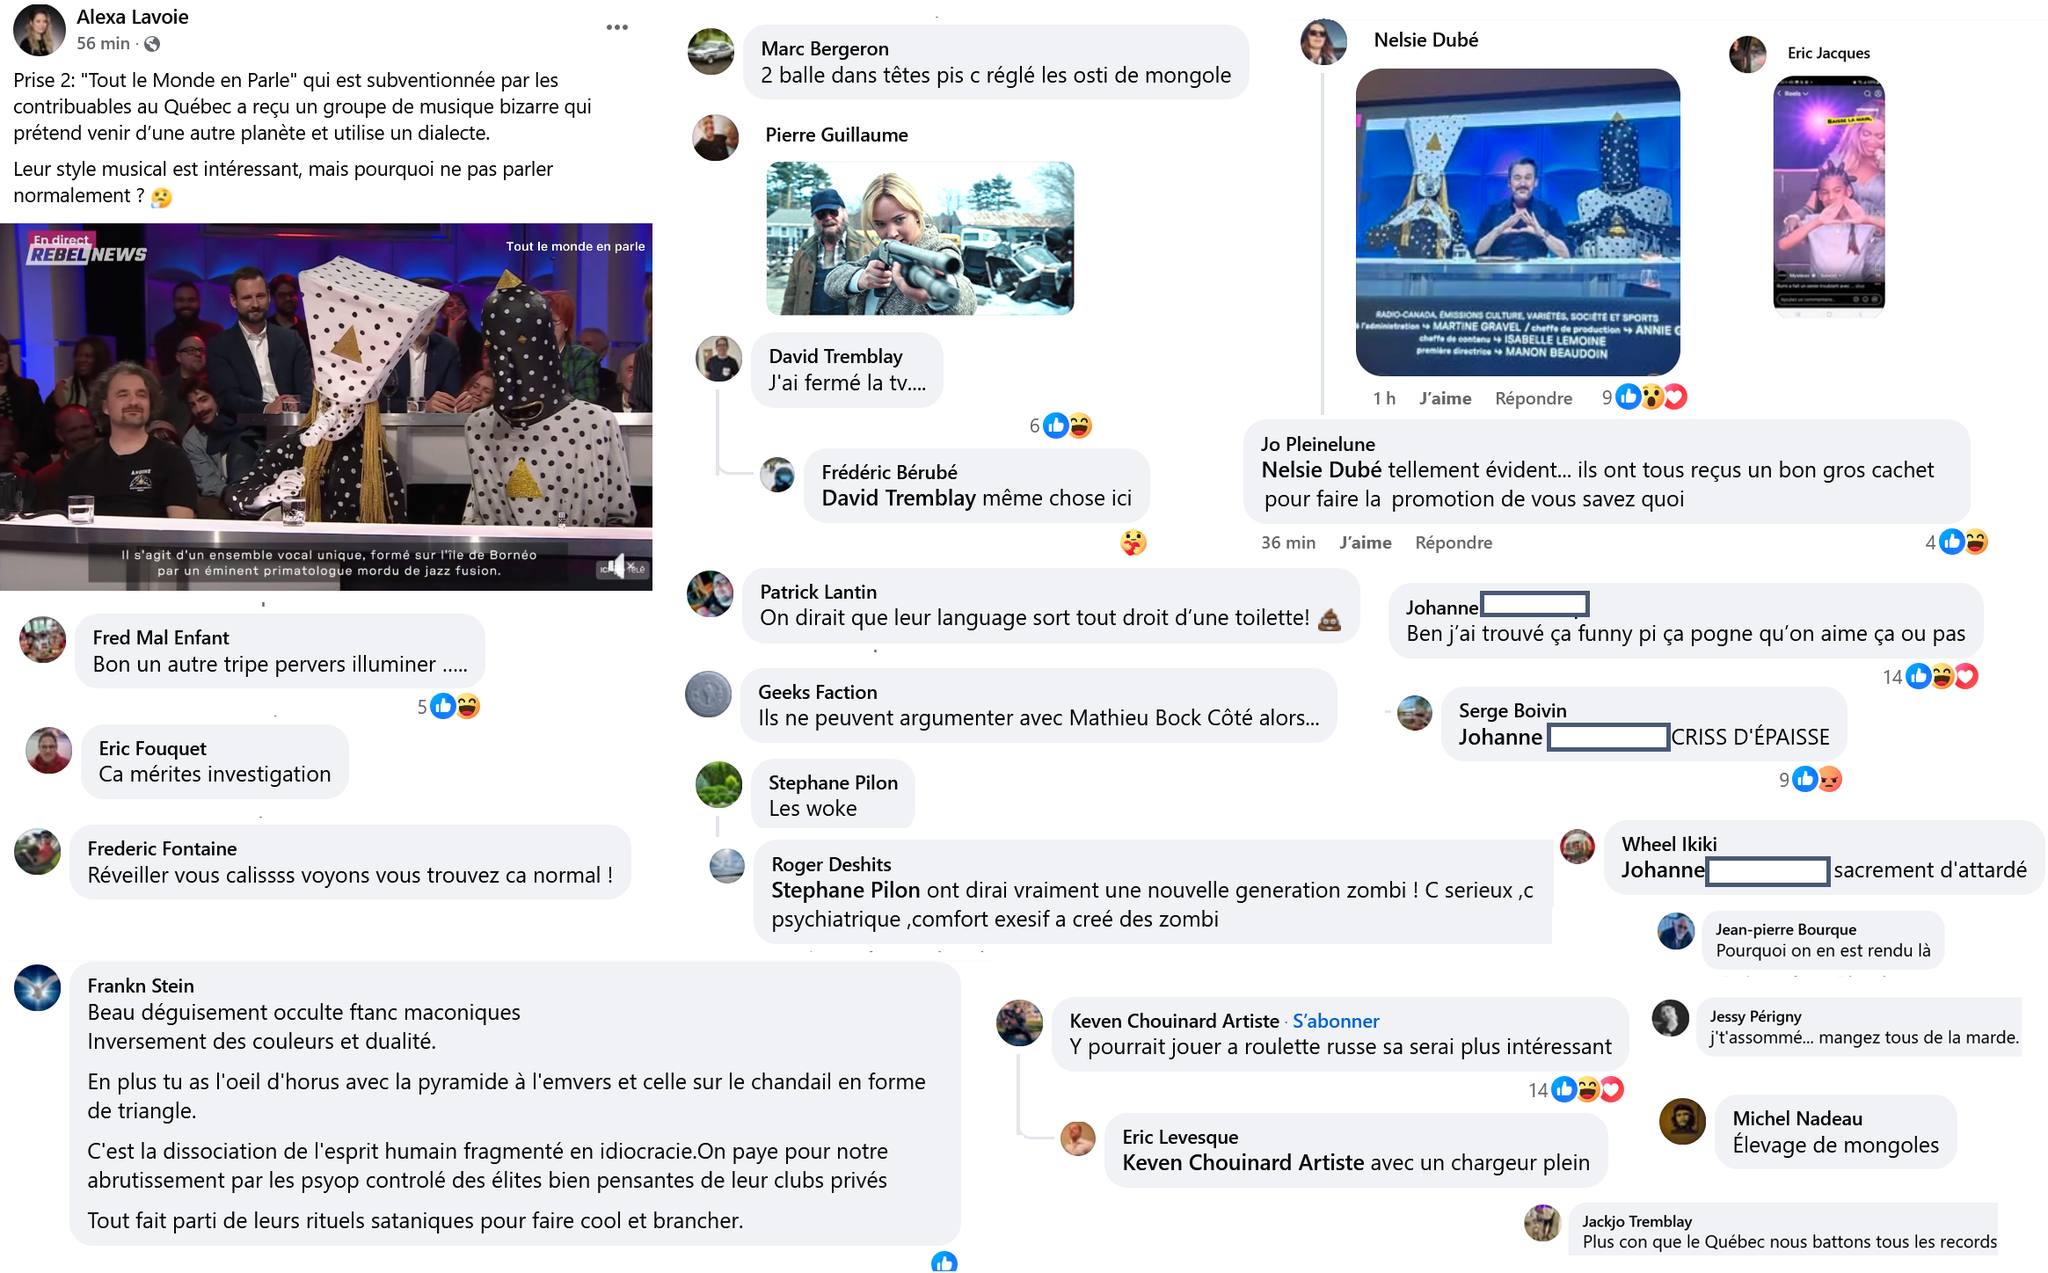Open angry reactions on Serge Boivin's reply
This screenshot has height=1273, width=2048.
pyautogui.click(x=1829, y=780)
